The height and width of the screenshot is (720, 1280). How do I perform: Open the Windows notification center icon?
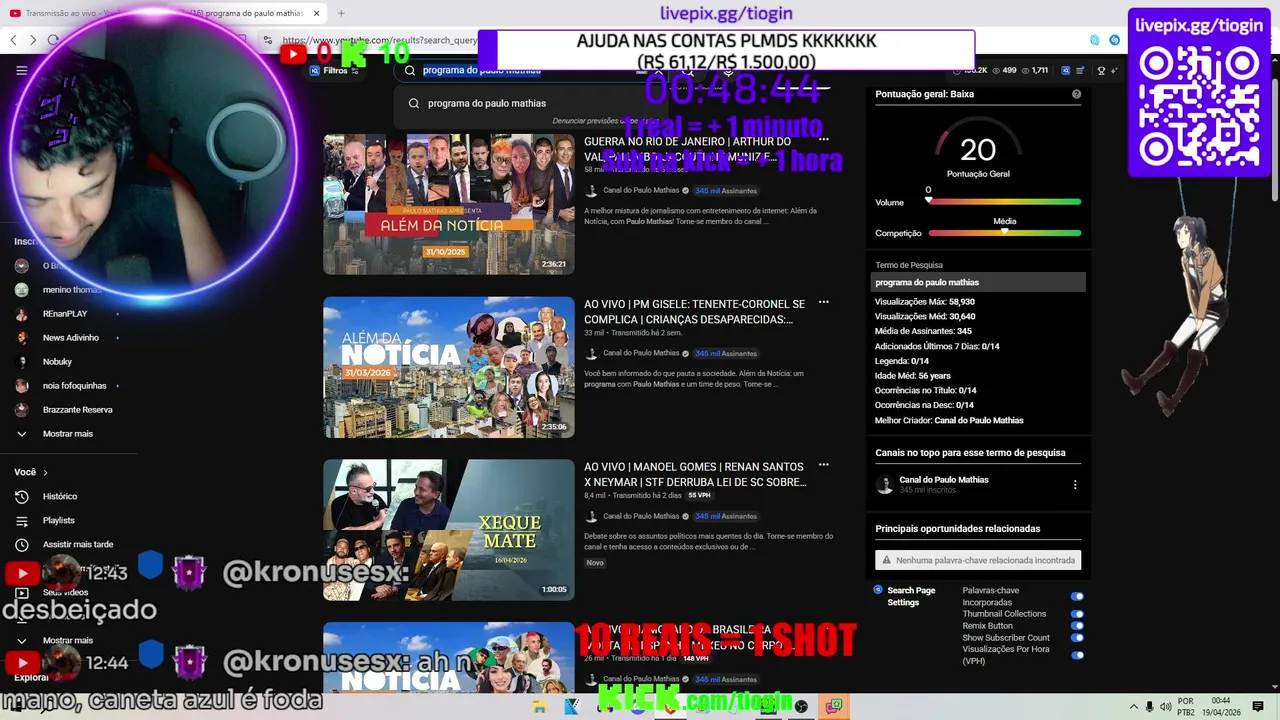point(1258,706)
